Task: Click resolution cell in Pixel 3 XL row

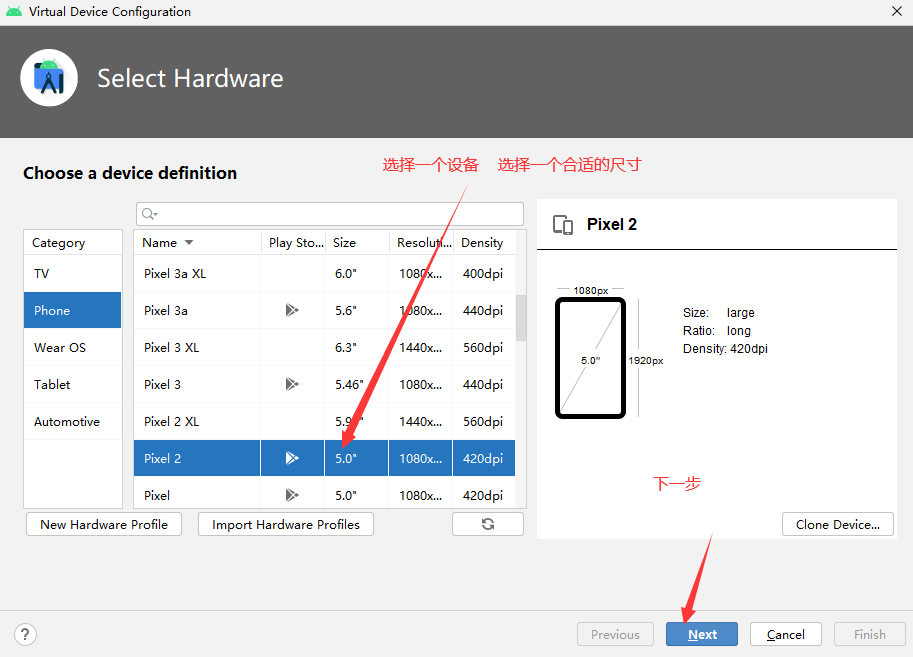Action: click(x=420, y=348)
